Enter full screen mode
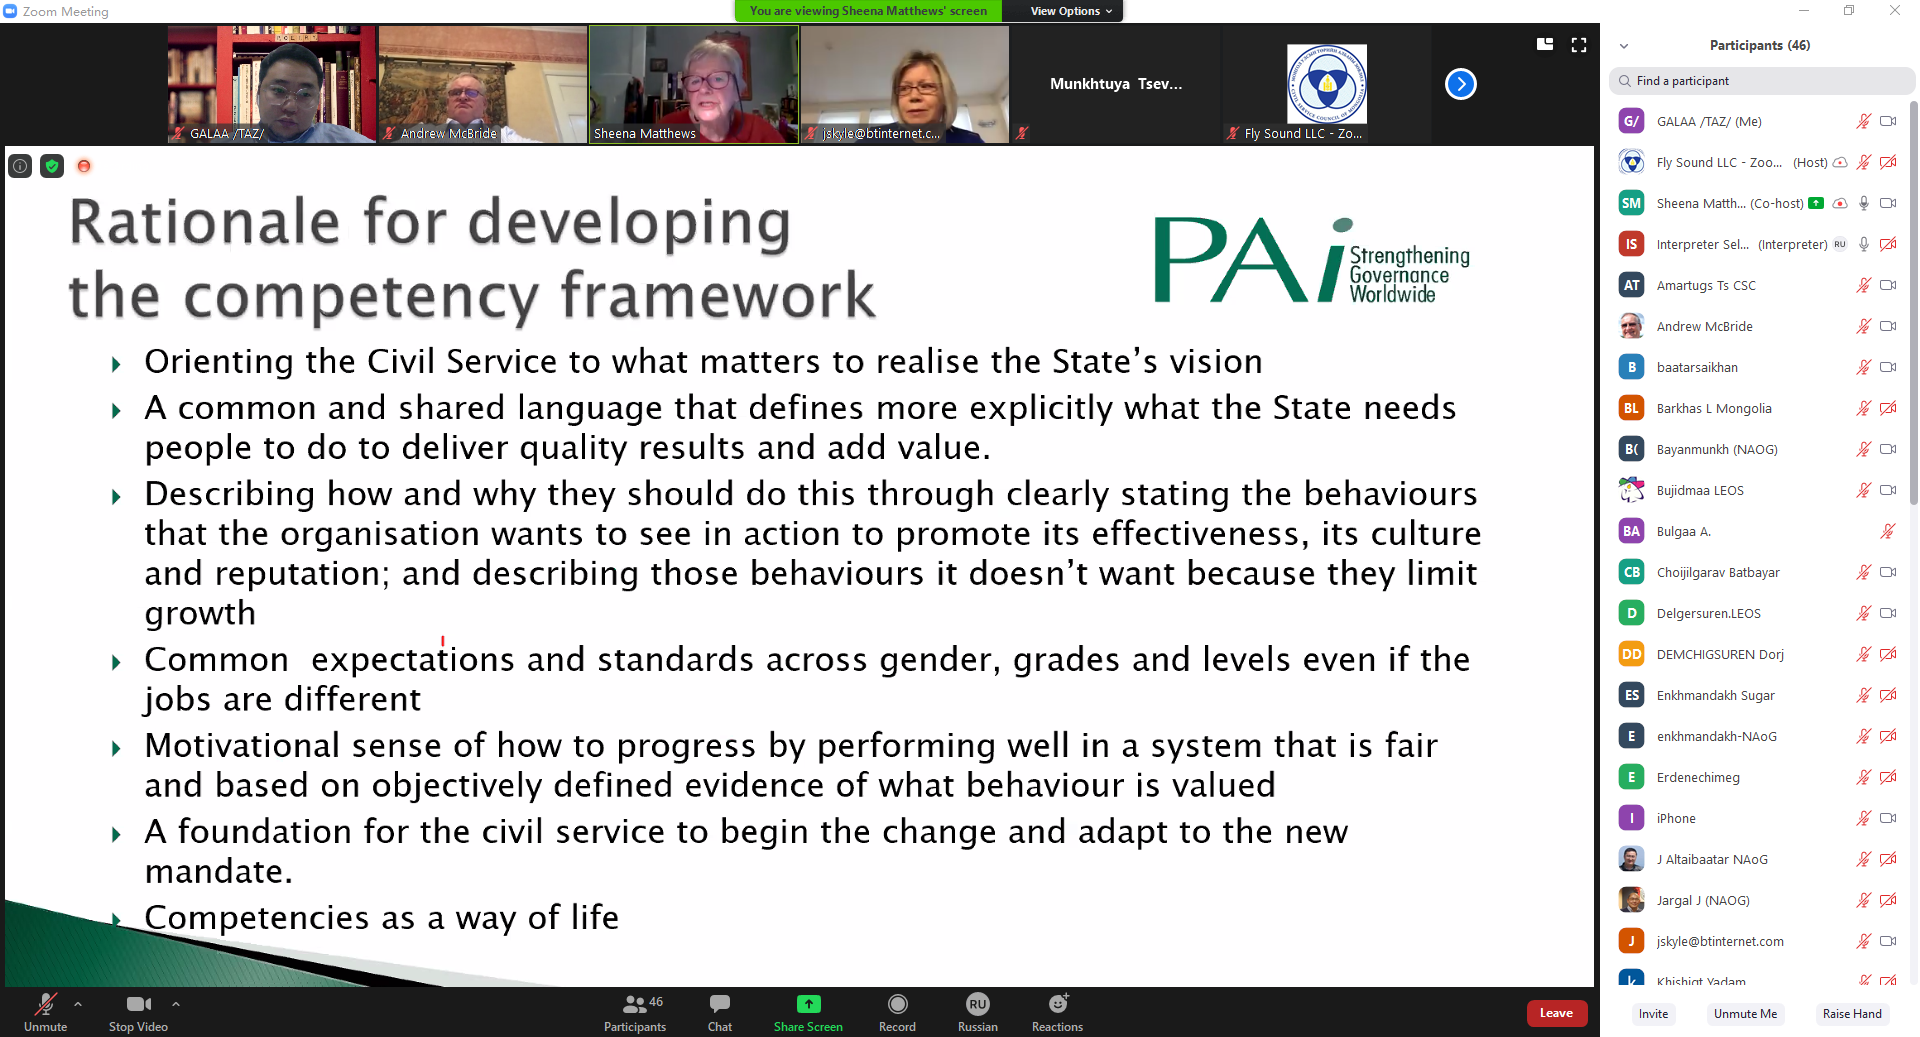1920x1037 pixels. [1579, 44]
